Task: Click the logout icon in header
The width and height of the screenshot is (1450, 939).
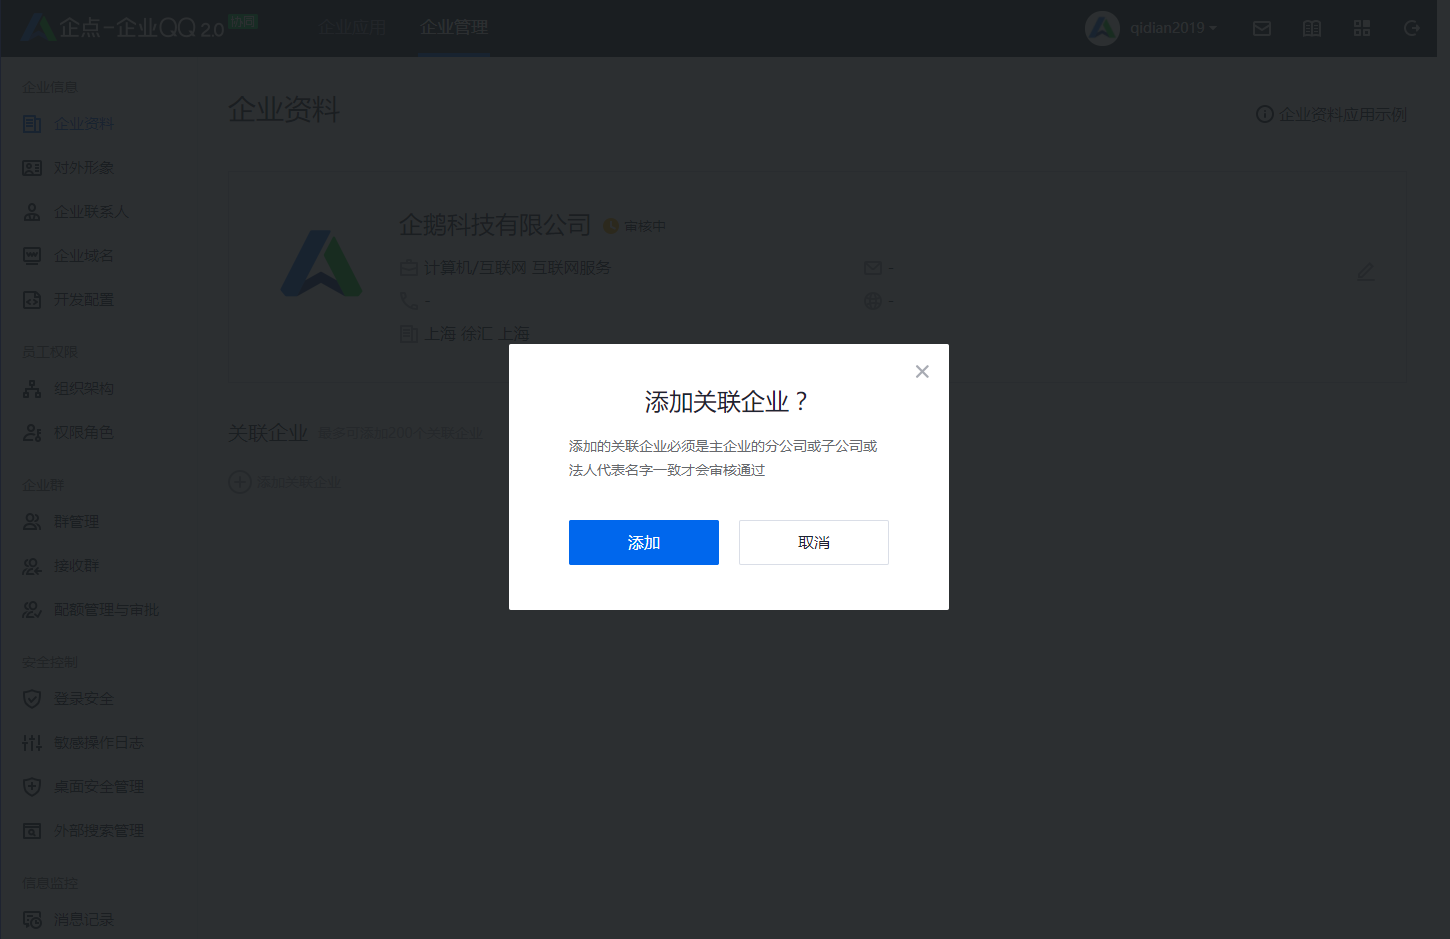Action: point(1412,28)
